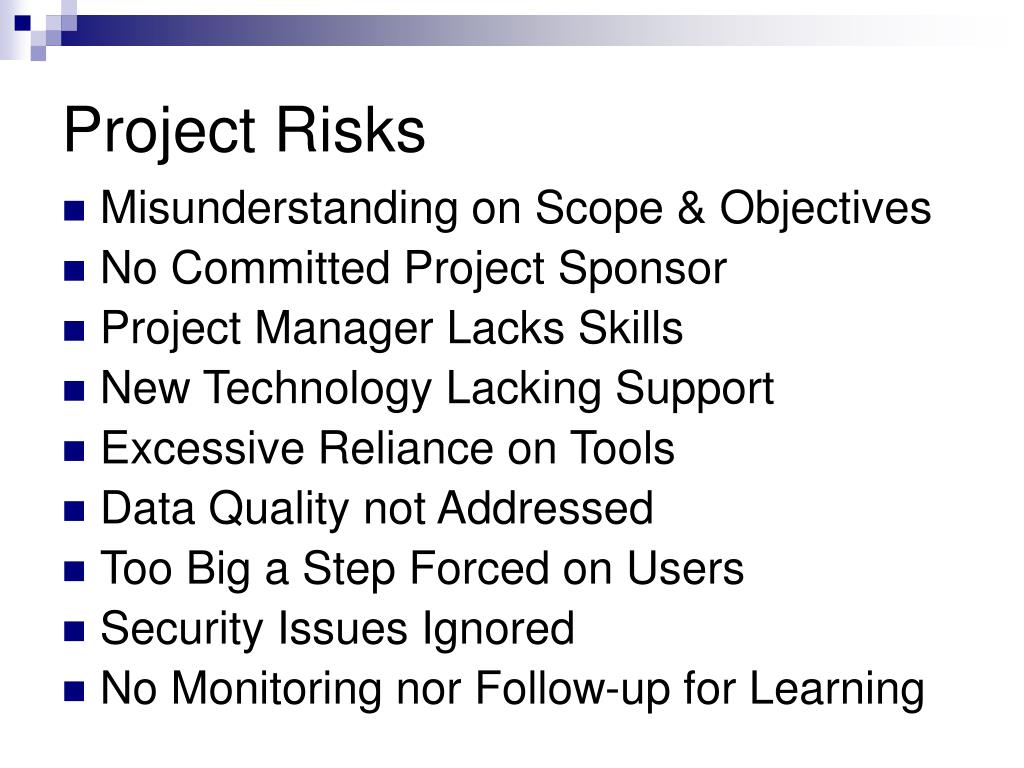Select the line No Committed Project Sponsor

click(x=414, y=271)
